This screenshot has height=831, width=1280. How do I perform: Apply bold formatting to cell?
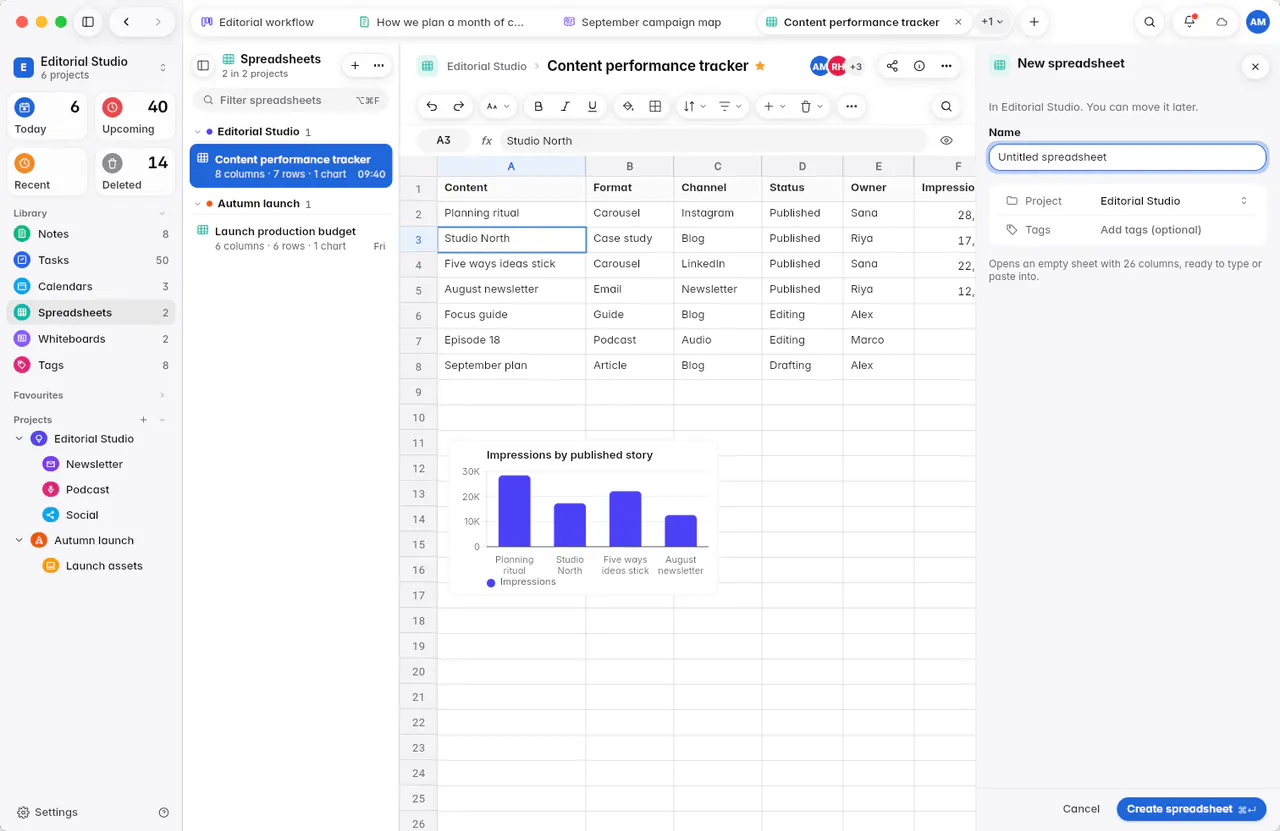coord(538,106)
